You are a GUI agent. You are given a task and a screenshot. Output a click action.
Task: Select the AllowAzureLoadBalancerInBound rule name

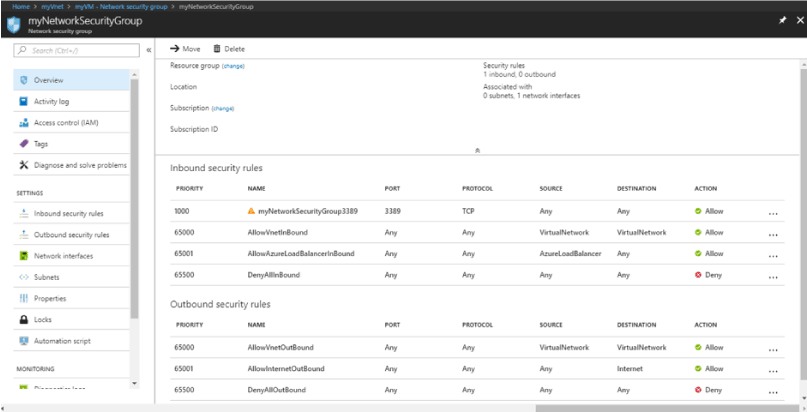pyautogui.click(x=301, y=254)
